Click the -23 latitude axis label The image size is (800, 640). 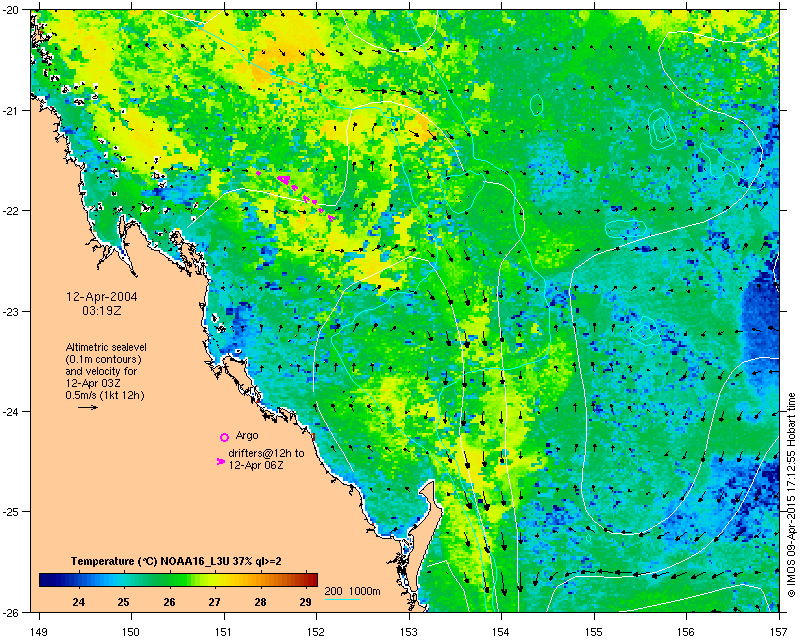click(12, 311)
